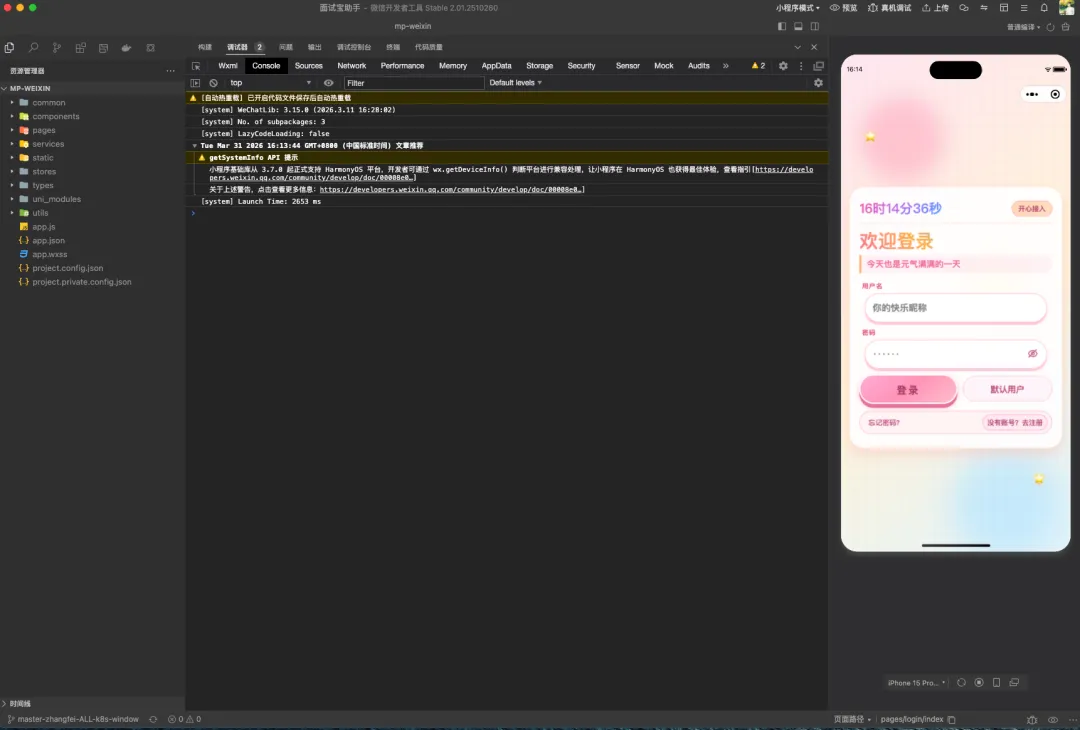Screen dimensions: 1080x730
Task: Toggle the left sidebar layout icon
Action: [782, 26]
